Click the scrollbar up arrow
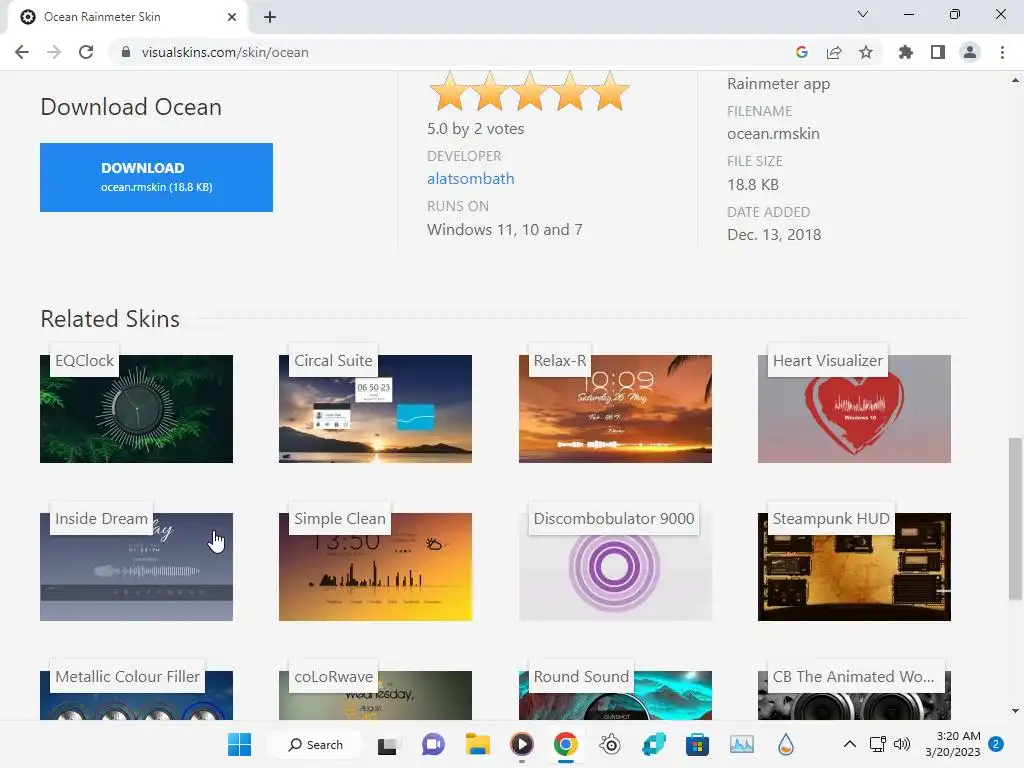Viewport: 1024px width, 768px height. click(x=1015, y=80)
